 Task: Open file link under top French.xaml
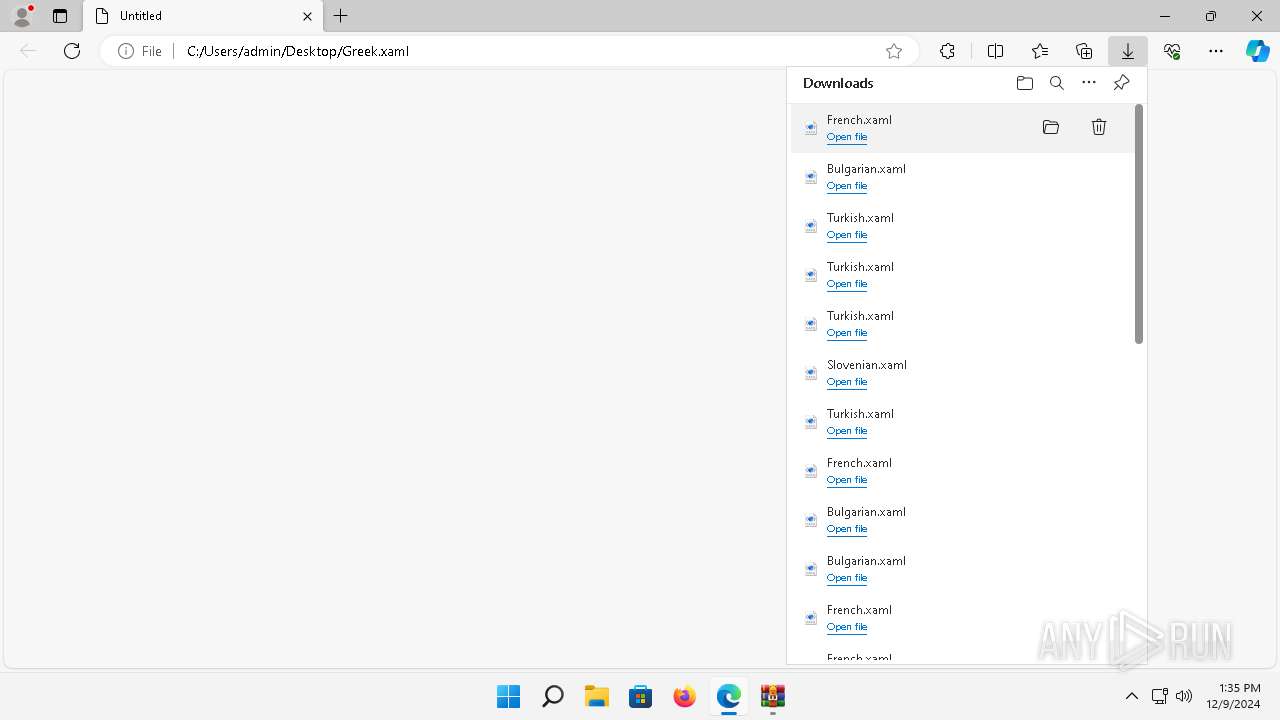coord(847,137)
